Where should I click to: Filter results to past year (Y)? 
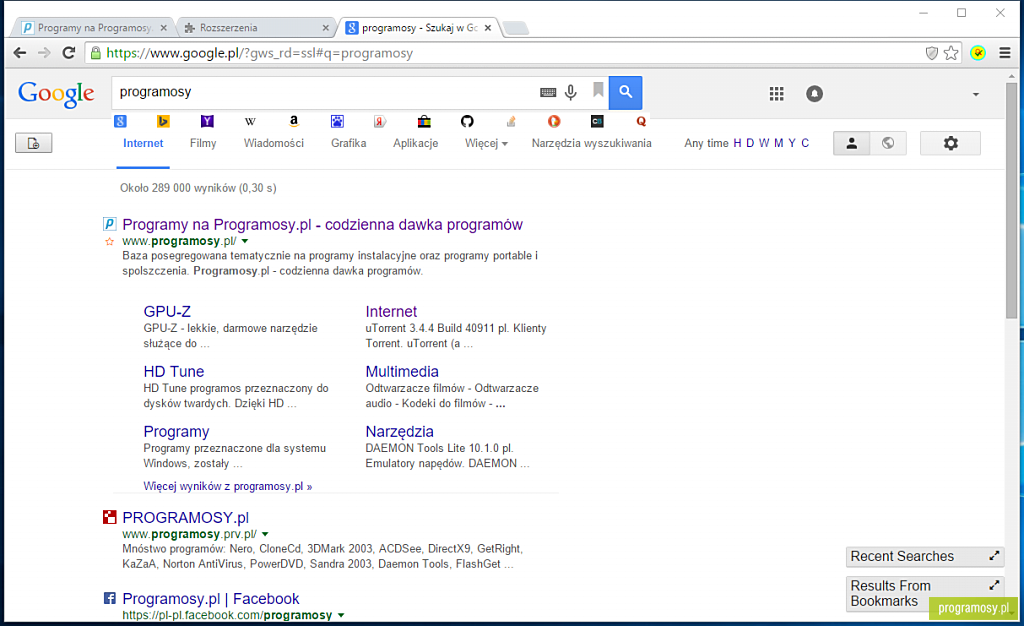click(792, 143)
